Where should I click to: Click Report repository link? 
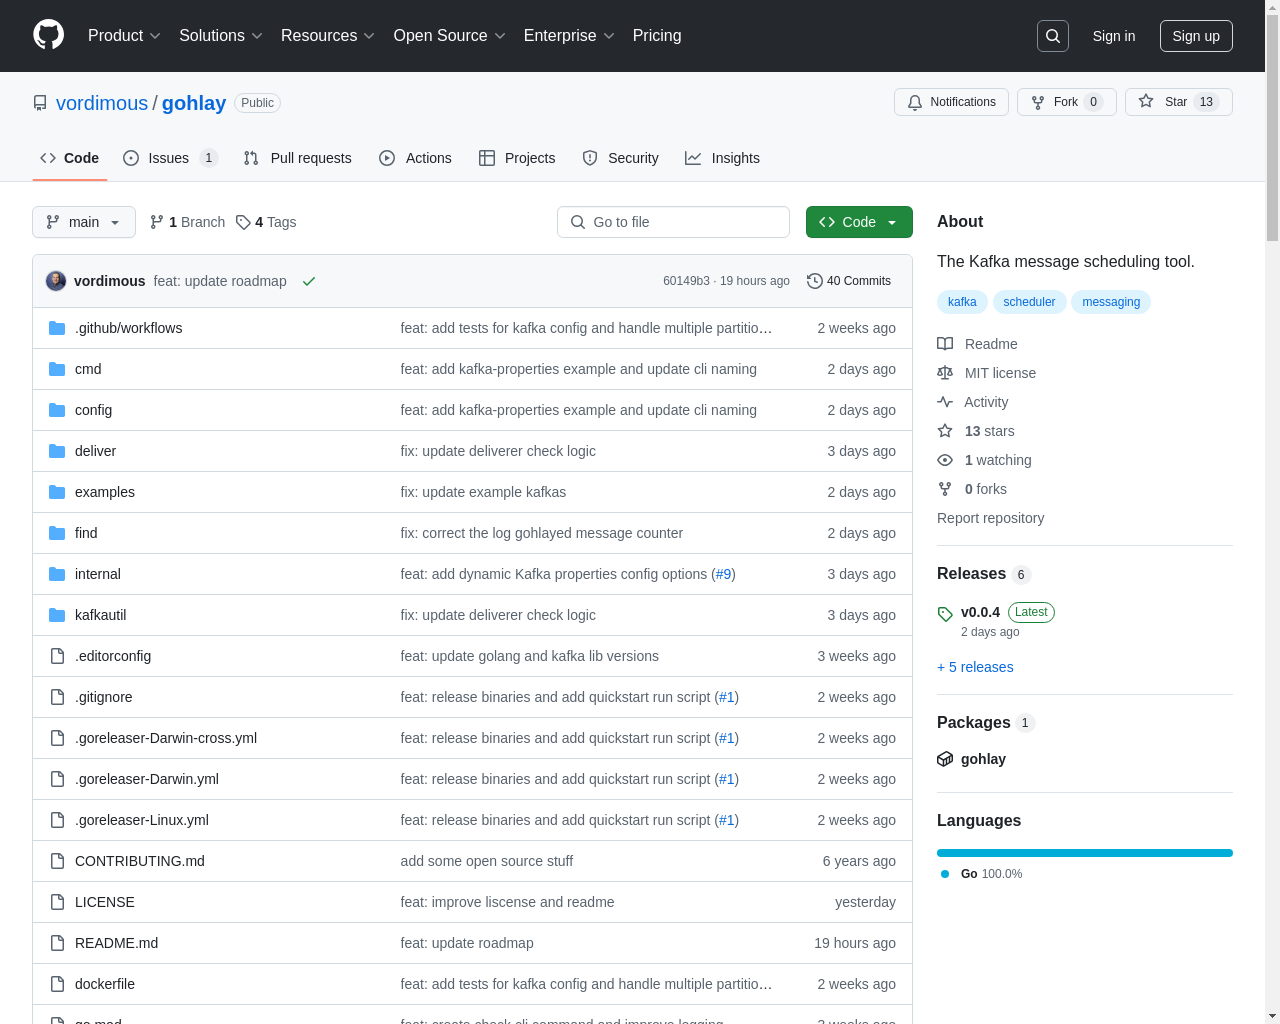click(990, 518)
